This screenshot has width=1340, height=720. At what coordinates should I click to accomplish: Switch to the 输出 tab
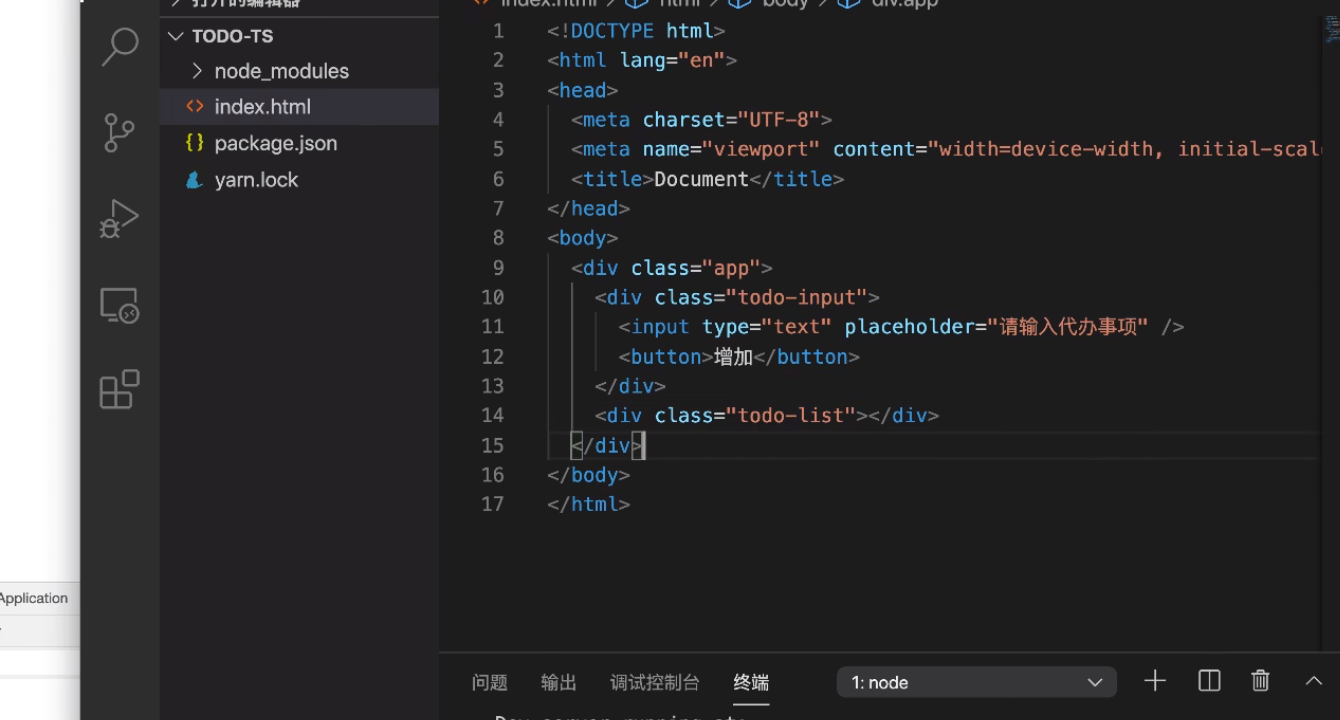click(558, 682)
